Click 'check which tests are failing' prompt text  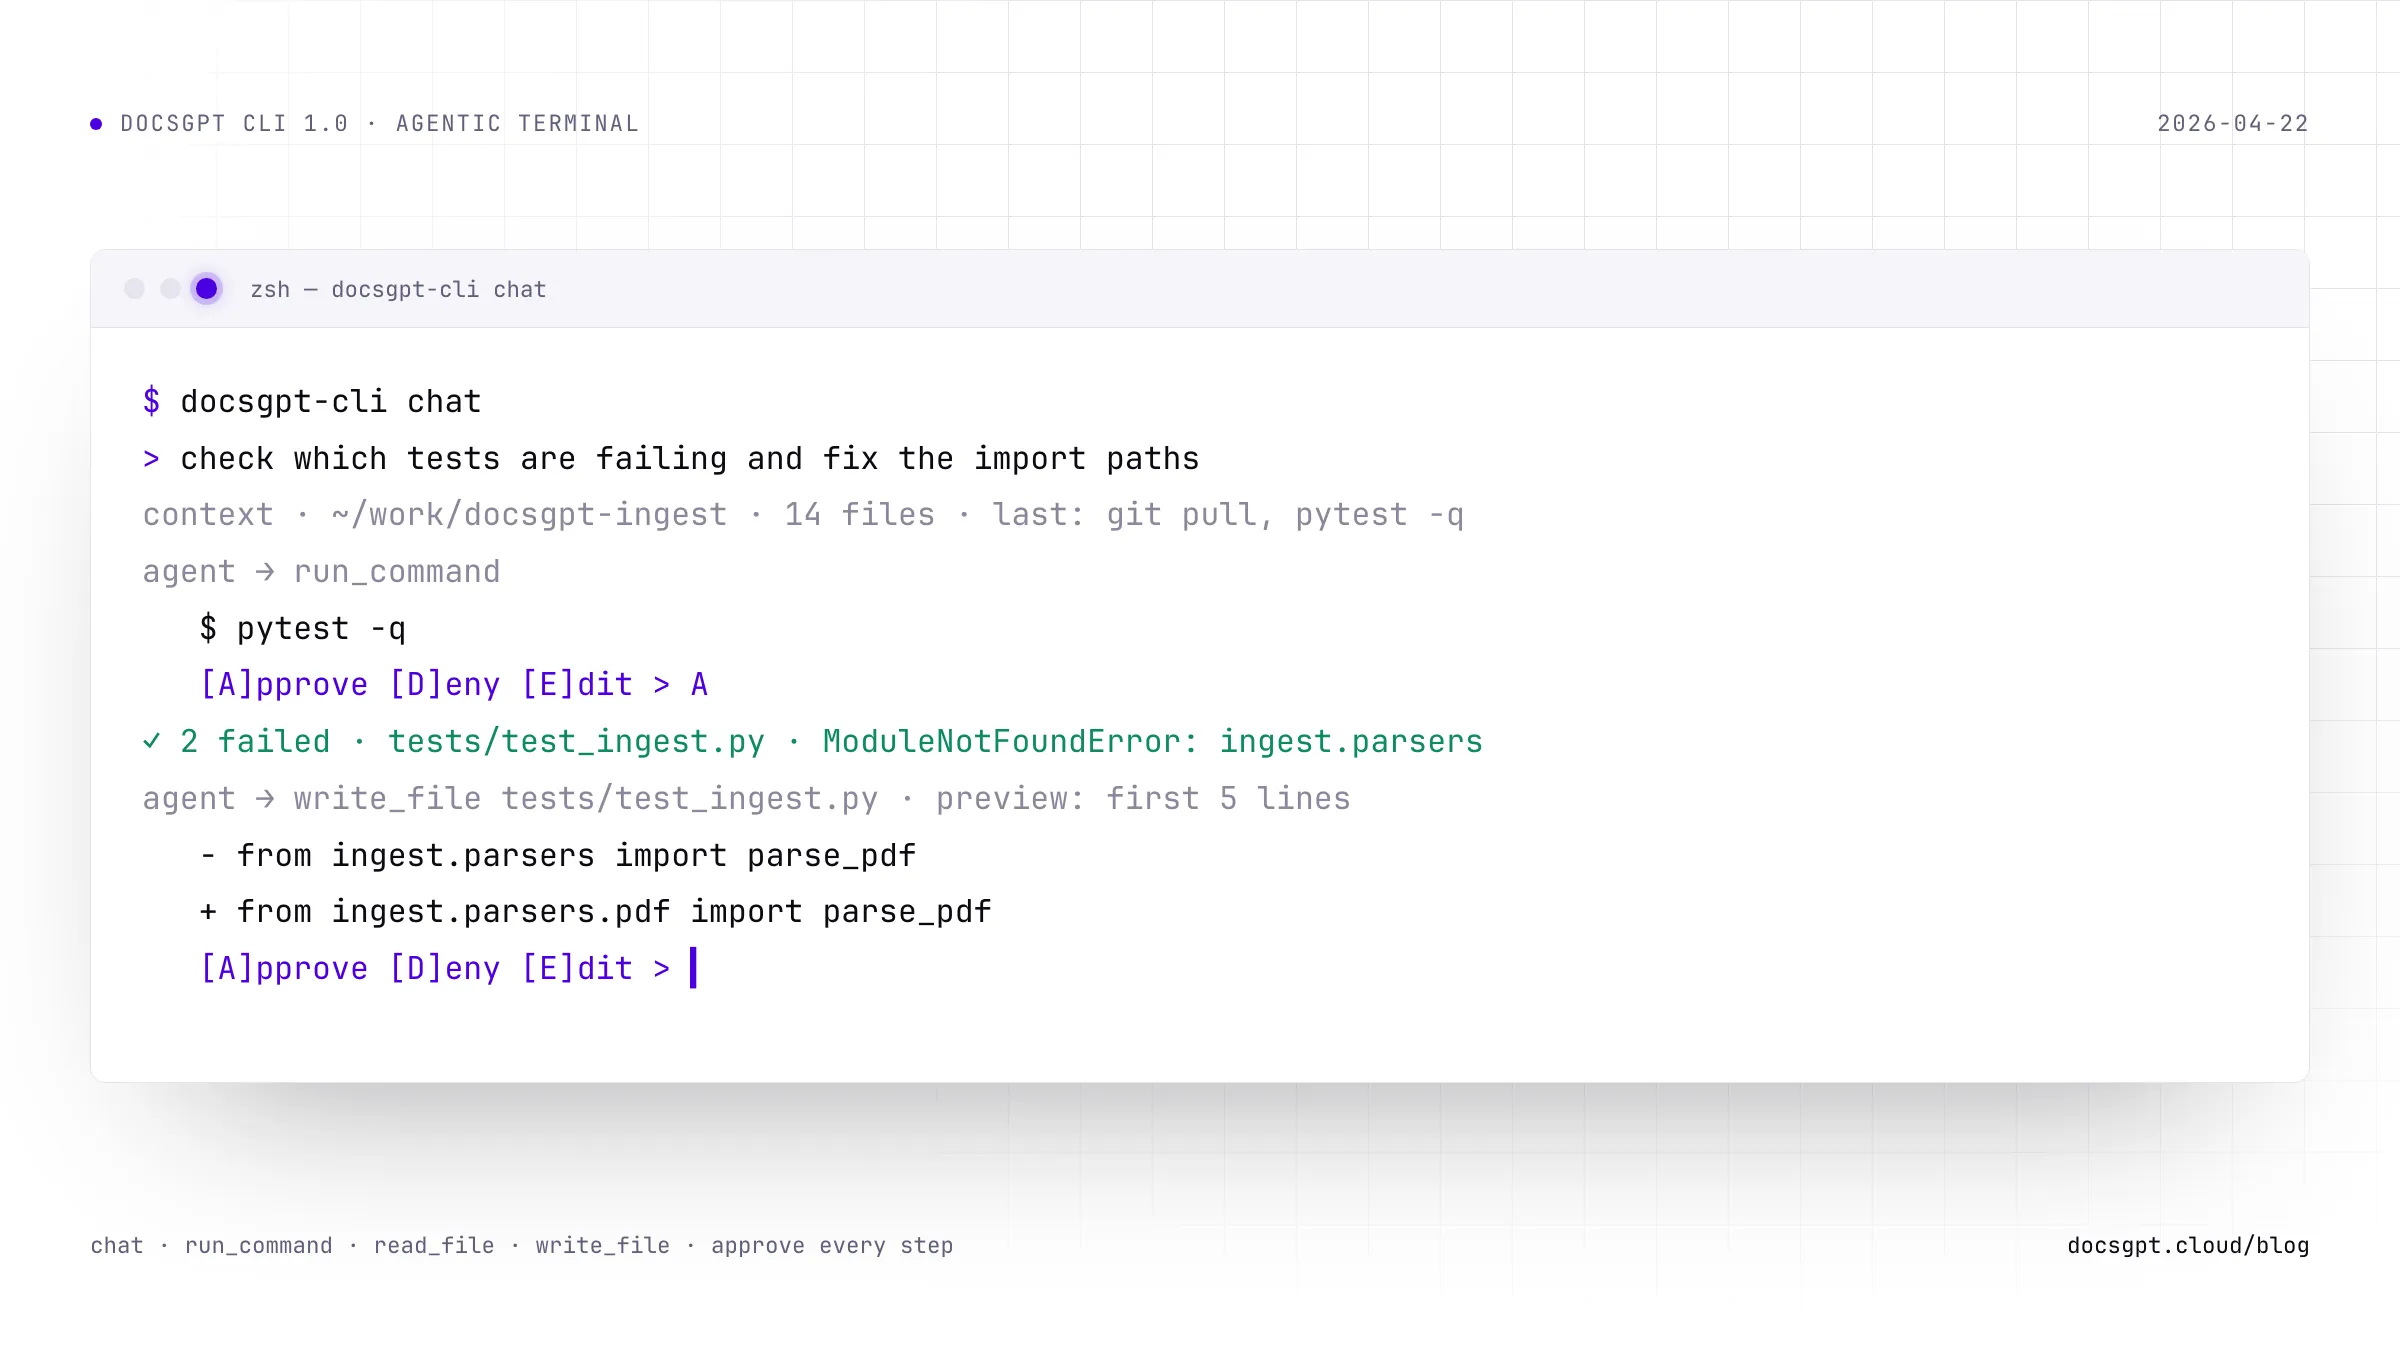(453, 459)
